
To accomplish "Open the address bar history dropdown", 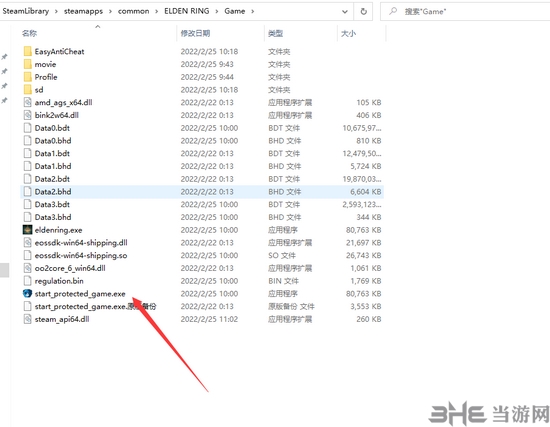I will click(345, 12).
